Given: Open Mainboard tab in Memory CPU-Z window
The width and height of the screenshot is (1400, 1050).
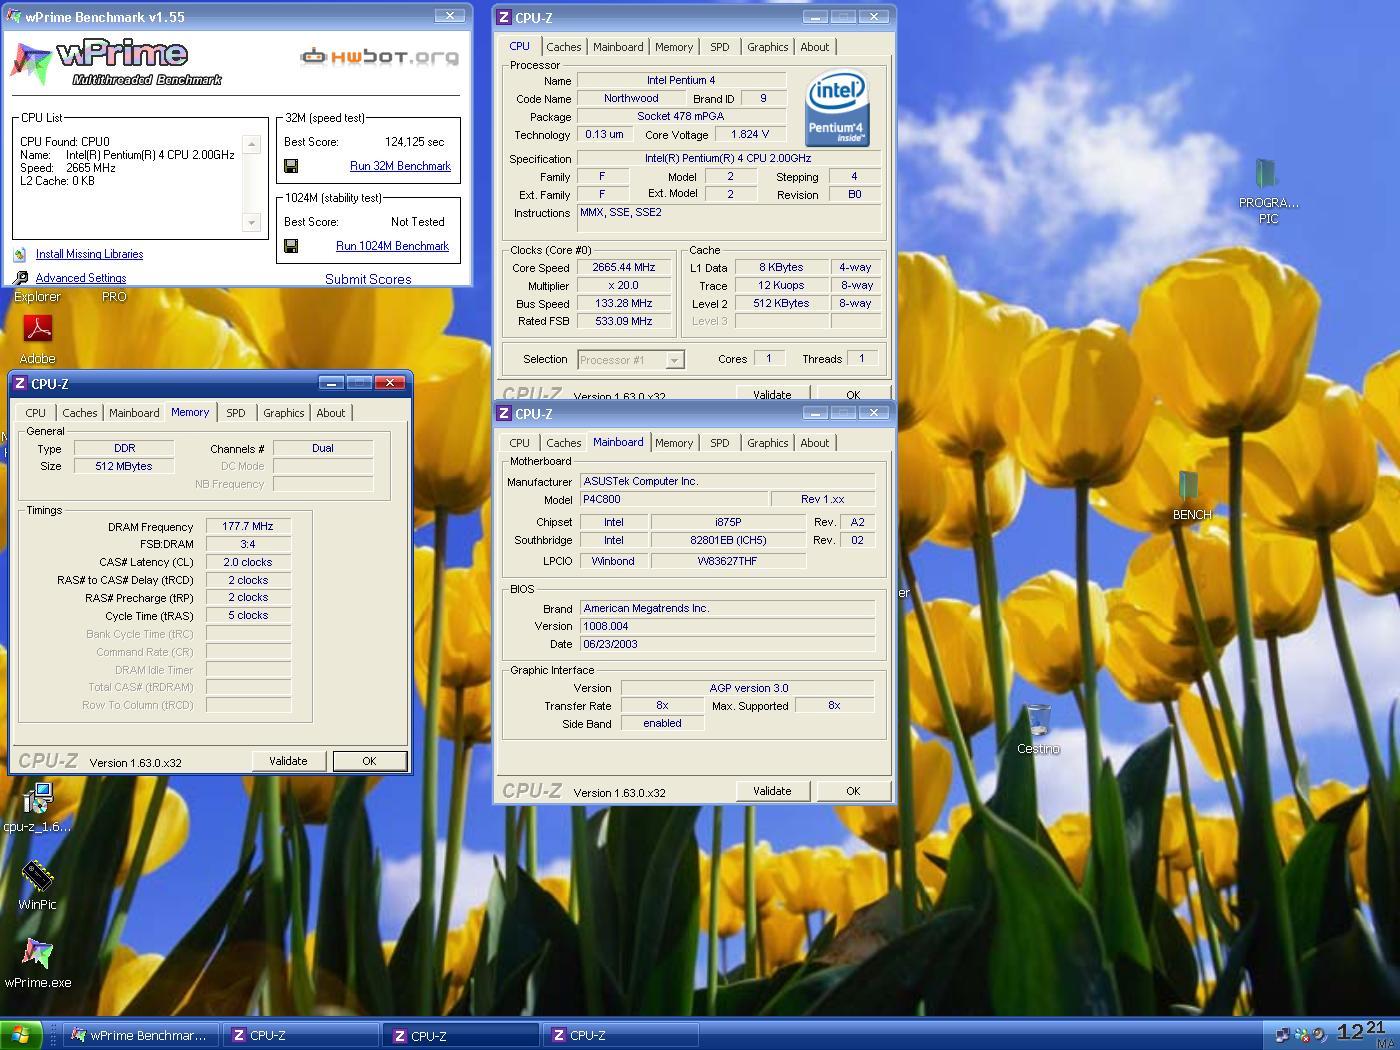Looking at the screenshot, I should click(134, 413).
